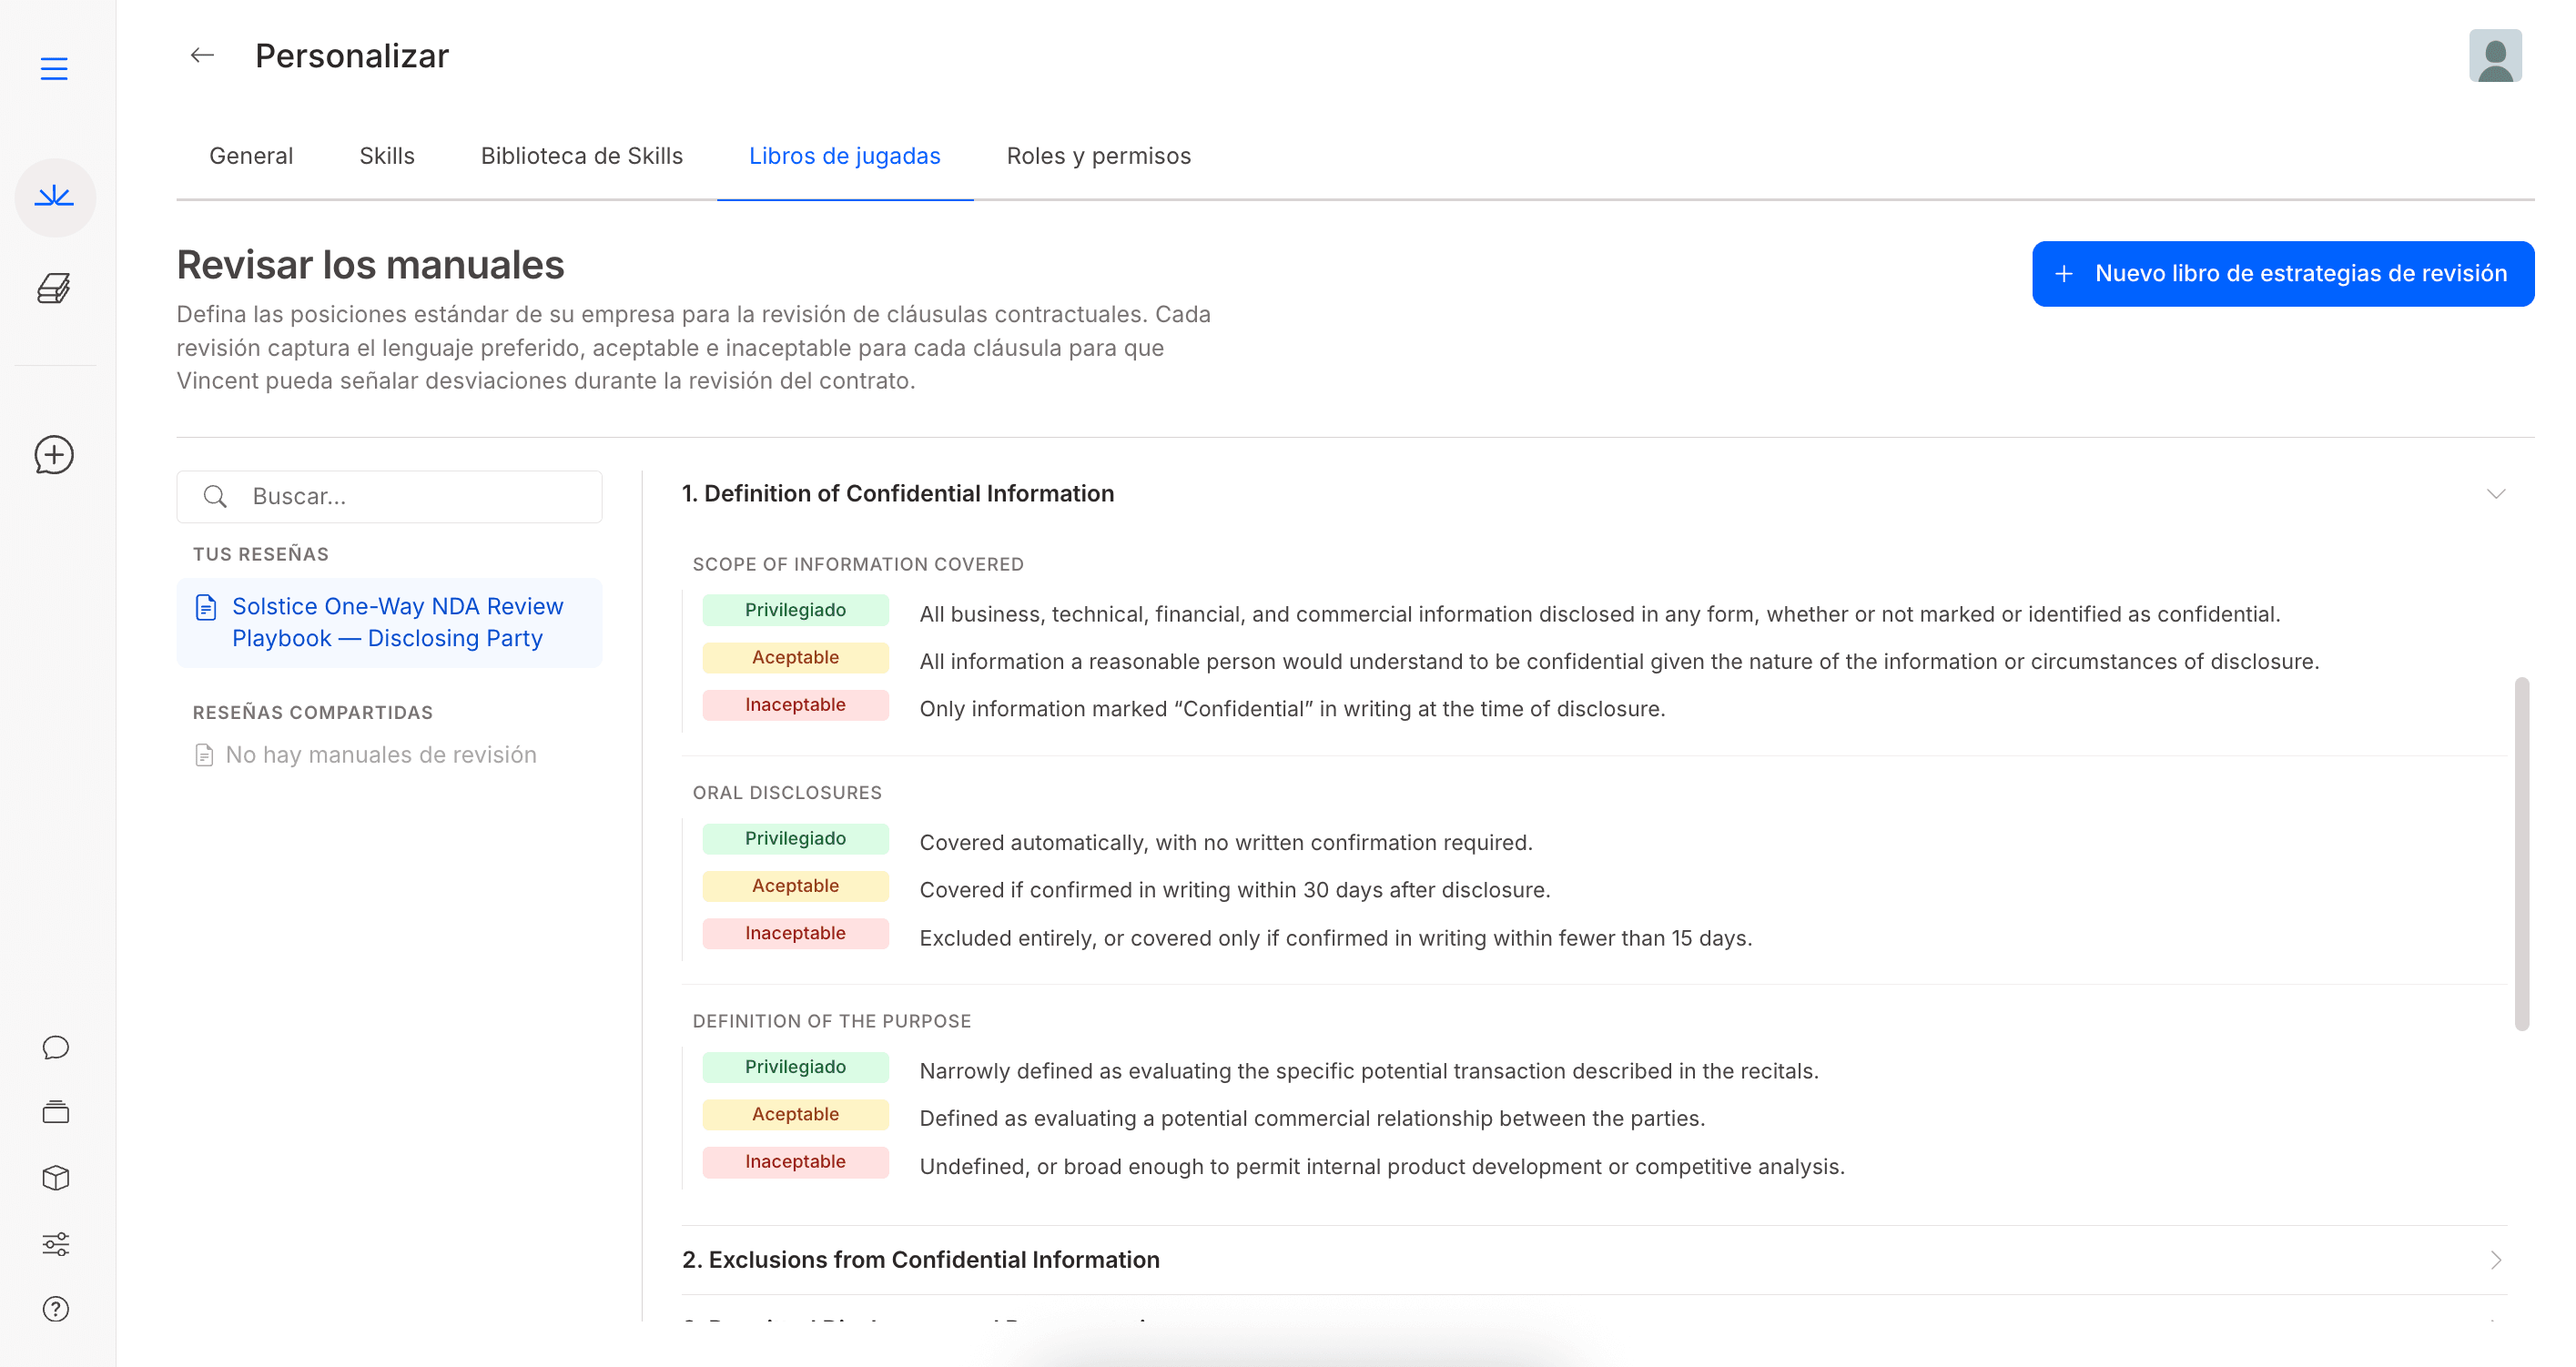Viewport: 2576px width, 1367px height.
Task: Open Solstice One-Way NDA Review Playbook
Action: [x=390, y=622]
